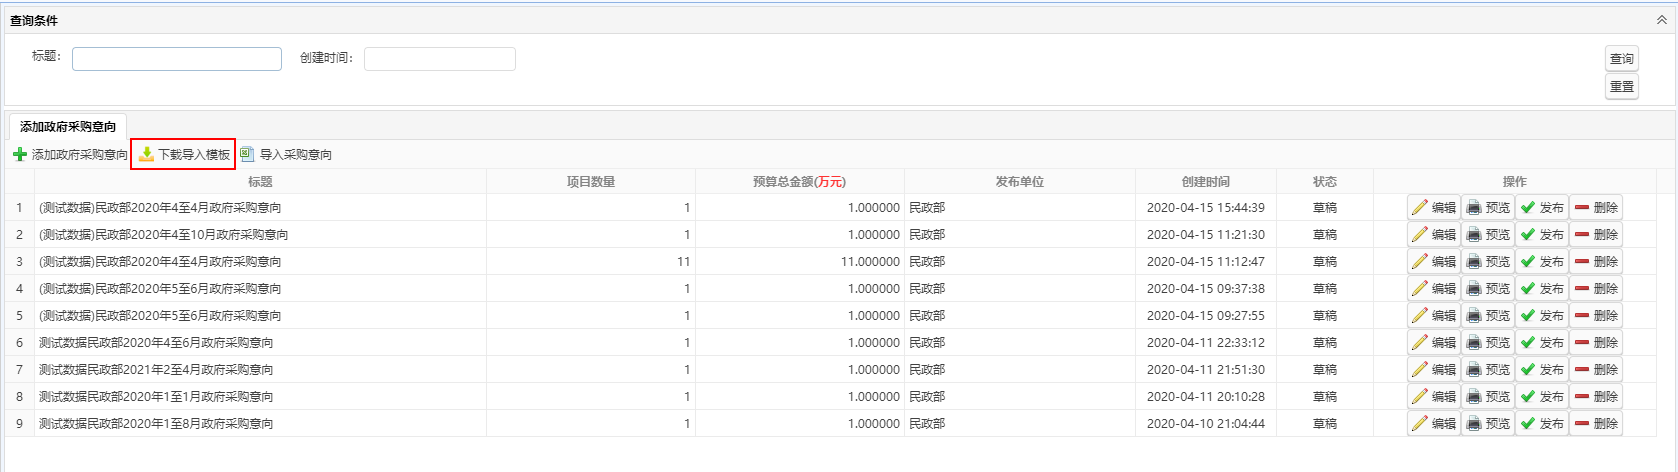Publish row 3 with the green check 发布

click(1541, 262)
